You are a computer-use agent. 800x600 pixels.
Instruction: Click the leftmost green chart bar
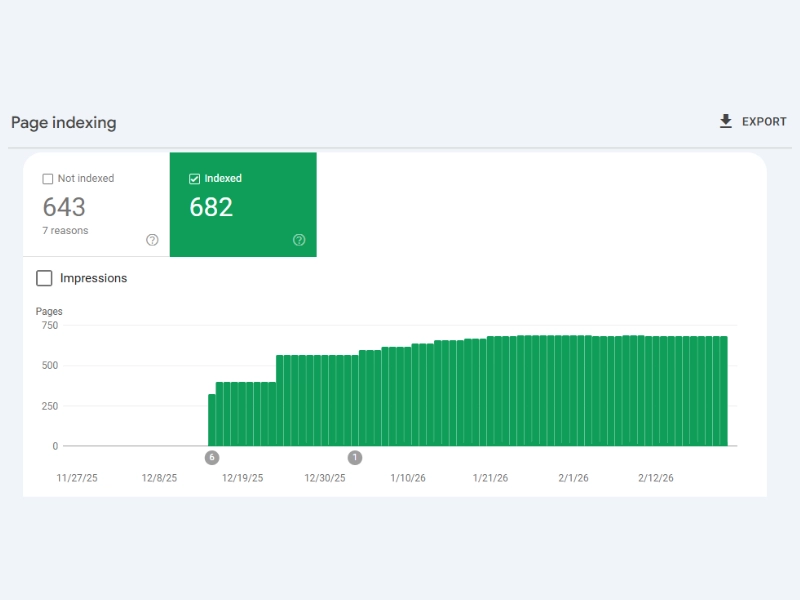(212, 420)
